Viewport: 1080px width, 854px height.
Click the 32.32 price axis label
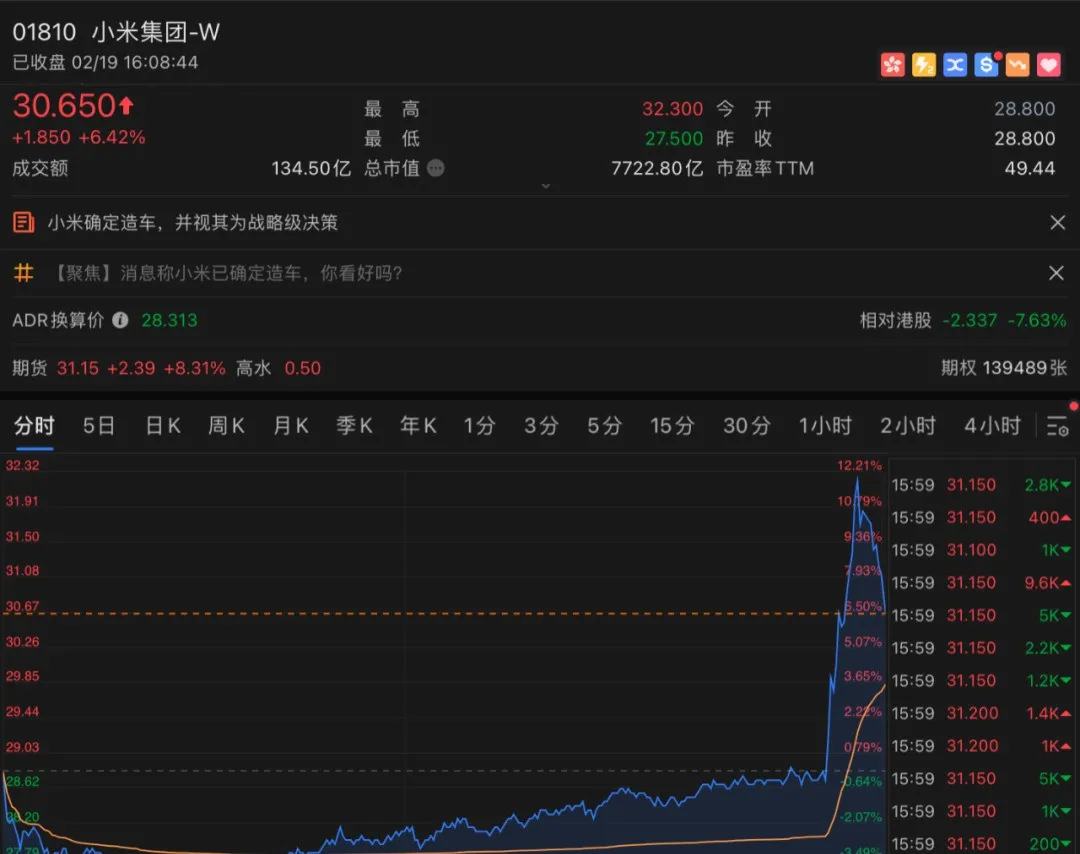23,466
